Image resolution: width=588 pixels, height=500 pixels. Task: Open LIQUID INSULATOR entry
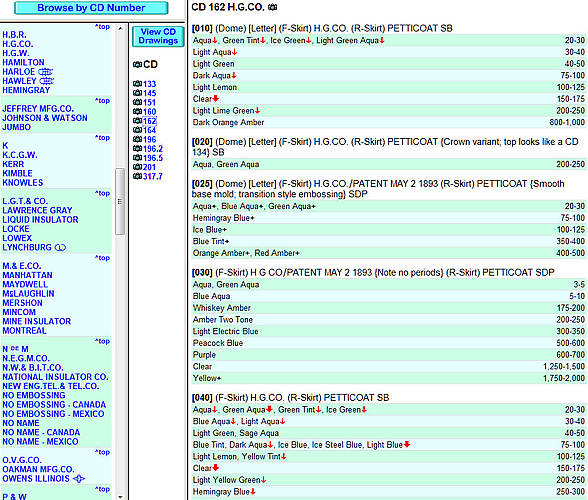coord(40,220)
